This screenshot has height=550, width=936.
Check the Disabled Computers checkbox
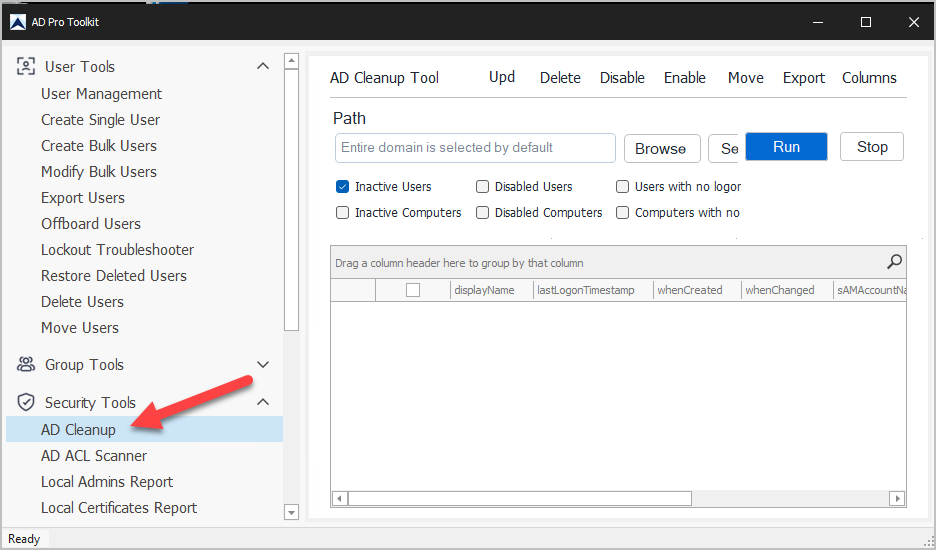pyautogui.click(x=482, y=213)
